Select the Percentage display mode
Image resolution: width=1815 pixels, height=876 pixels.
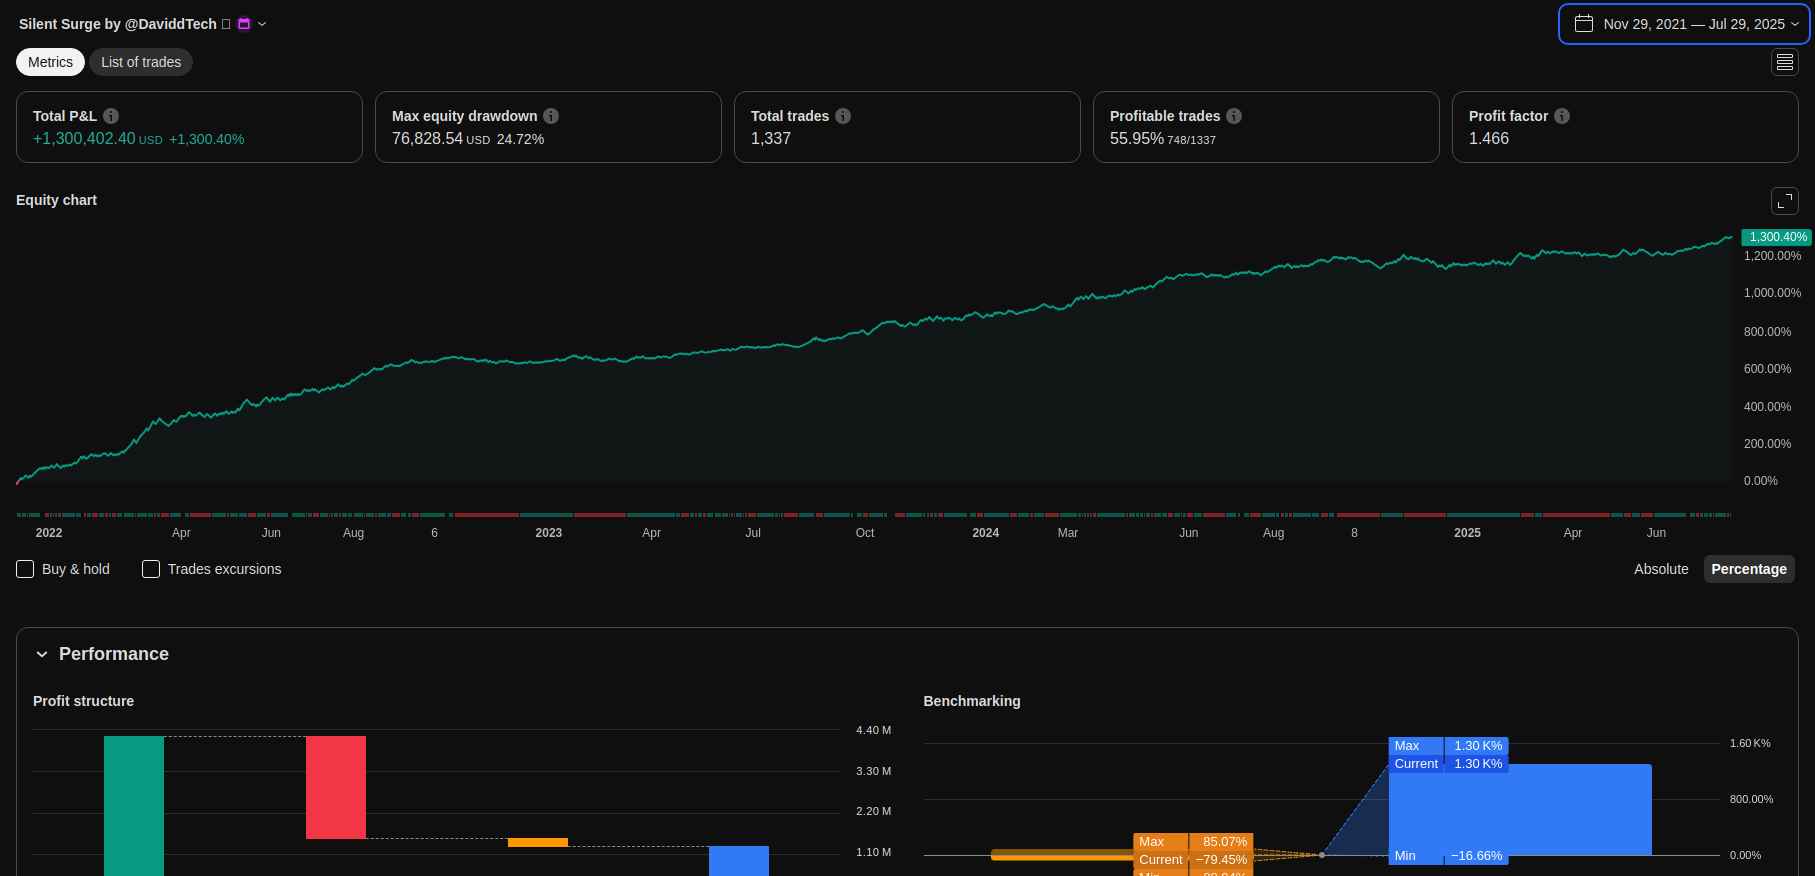click(x=1748, y=569)
